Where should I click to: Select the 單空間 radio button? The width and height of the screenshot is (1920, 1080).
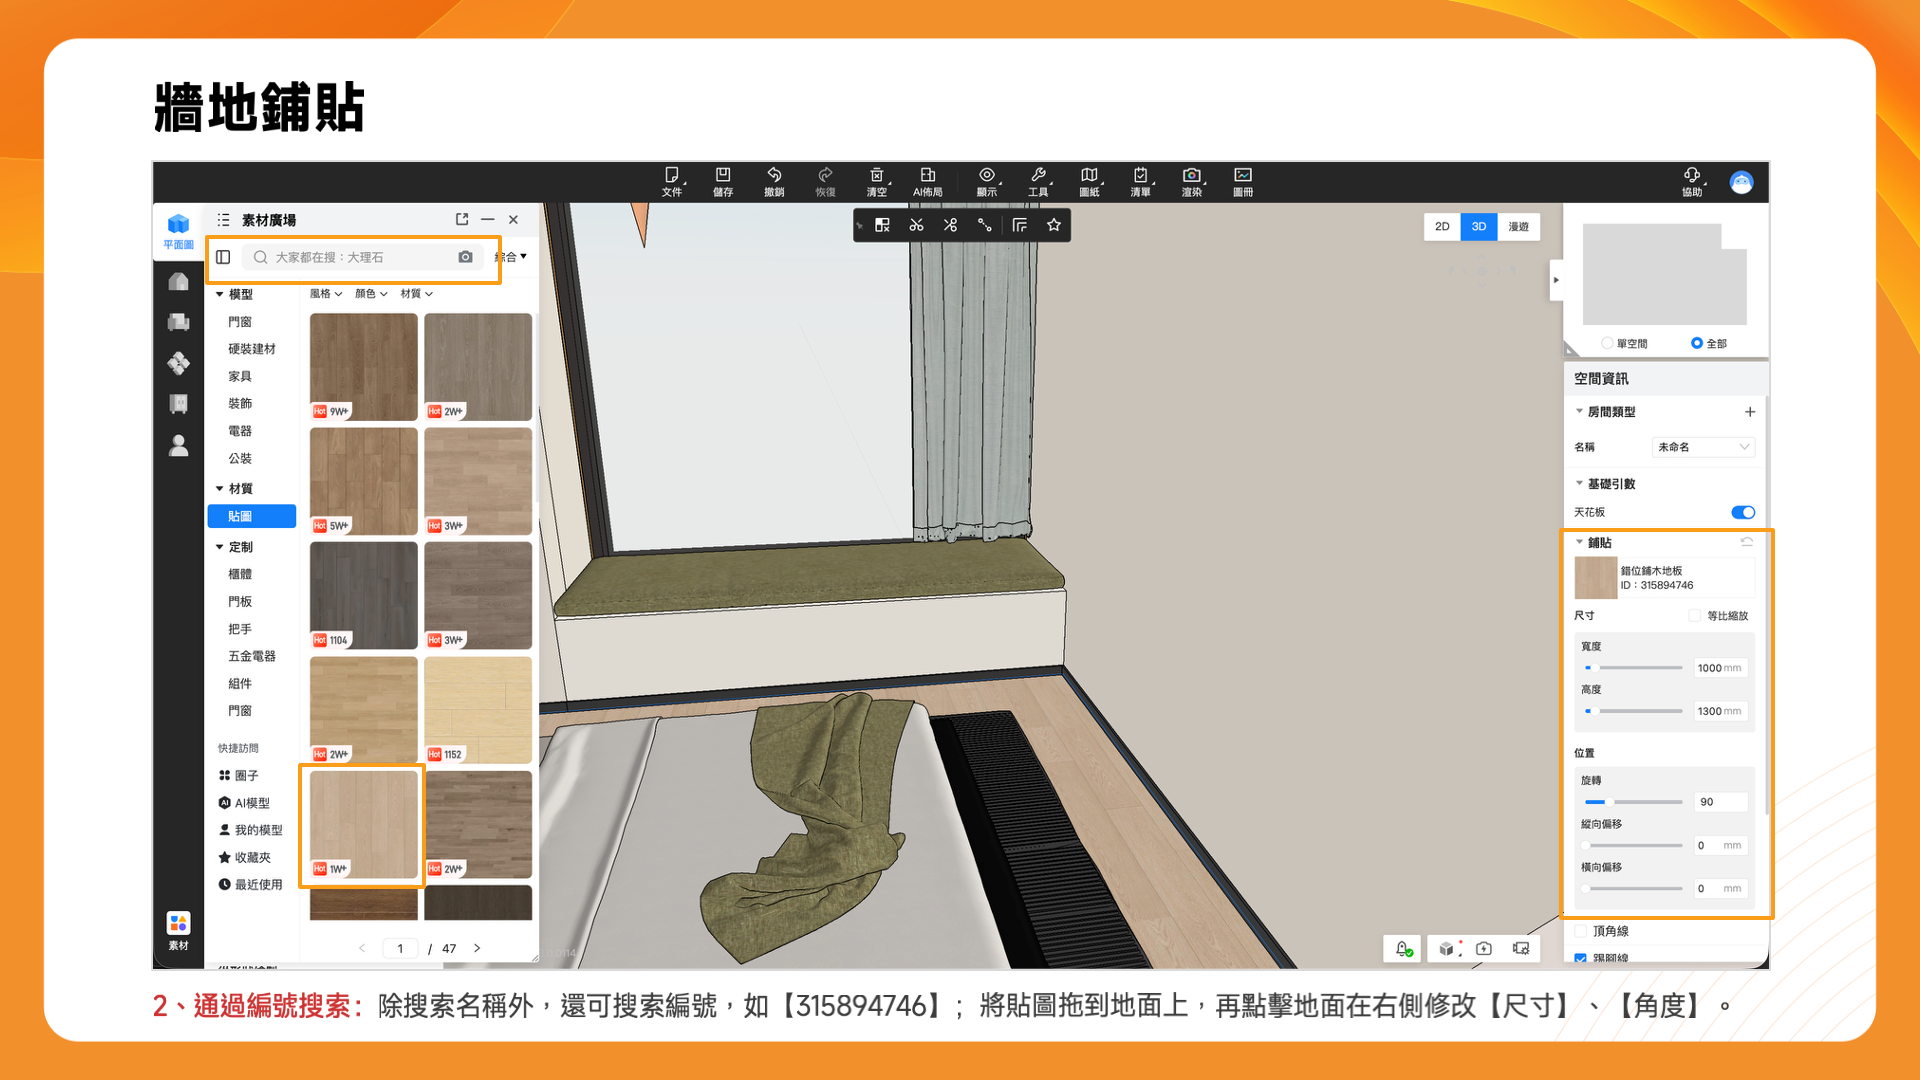pyautogui.click(x=1607, y=343)
